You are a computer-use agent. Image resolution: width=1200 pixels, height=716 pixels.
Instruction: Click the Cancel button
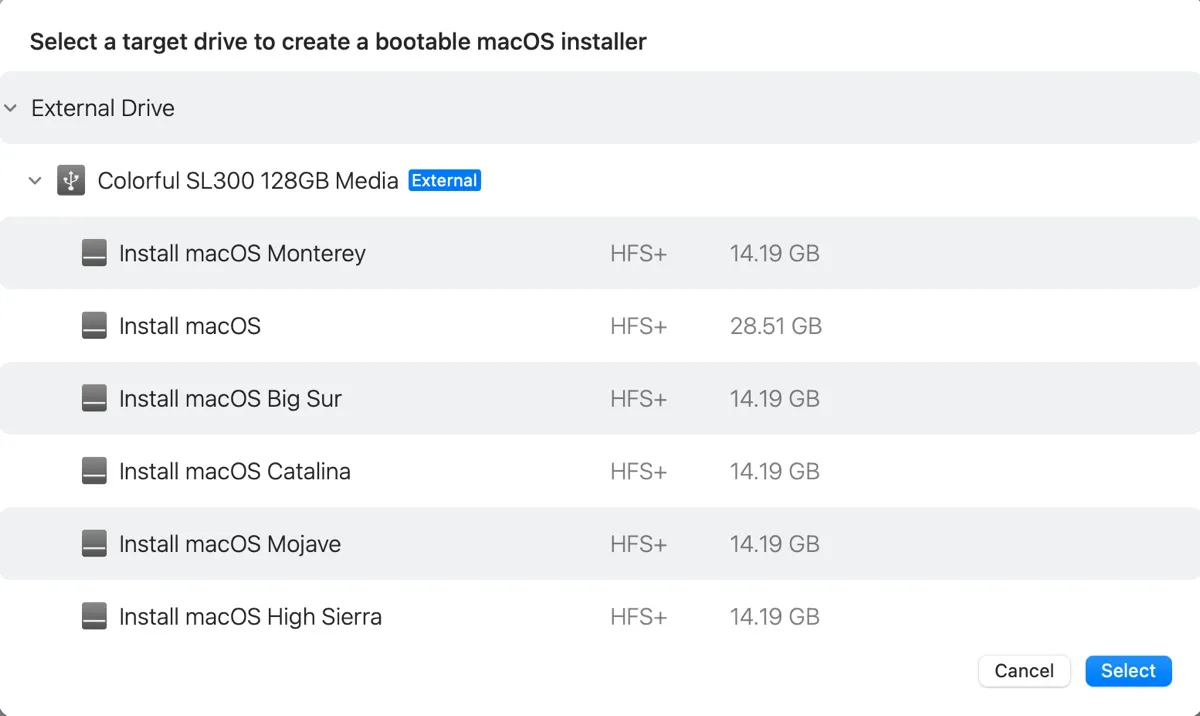tap(1024, 671)
